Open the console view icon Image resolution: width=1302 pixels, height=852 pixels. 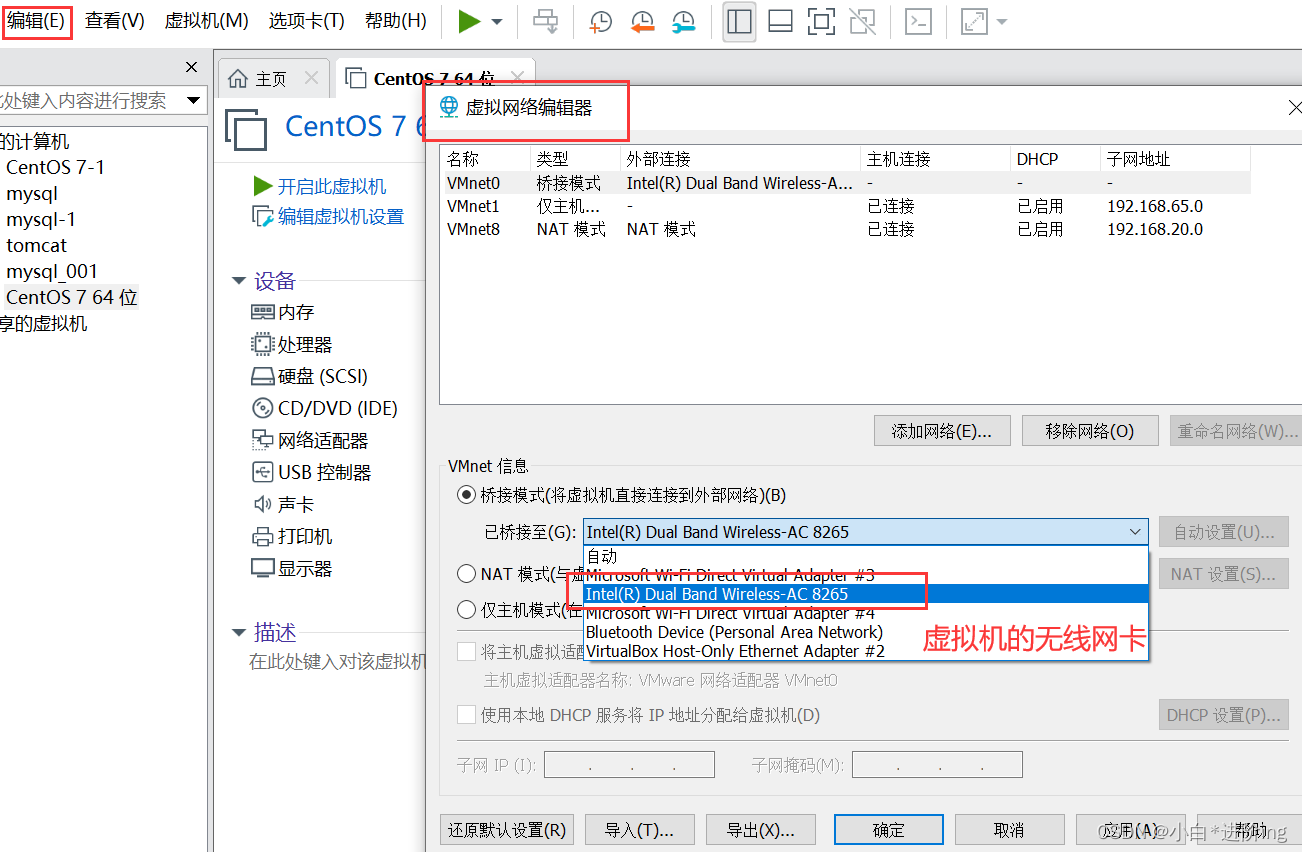pos(918,22)
